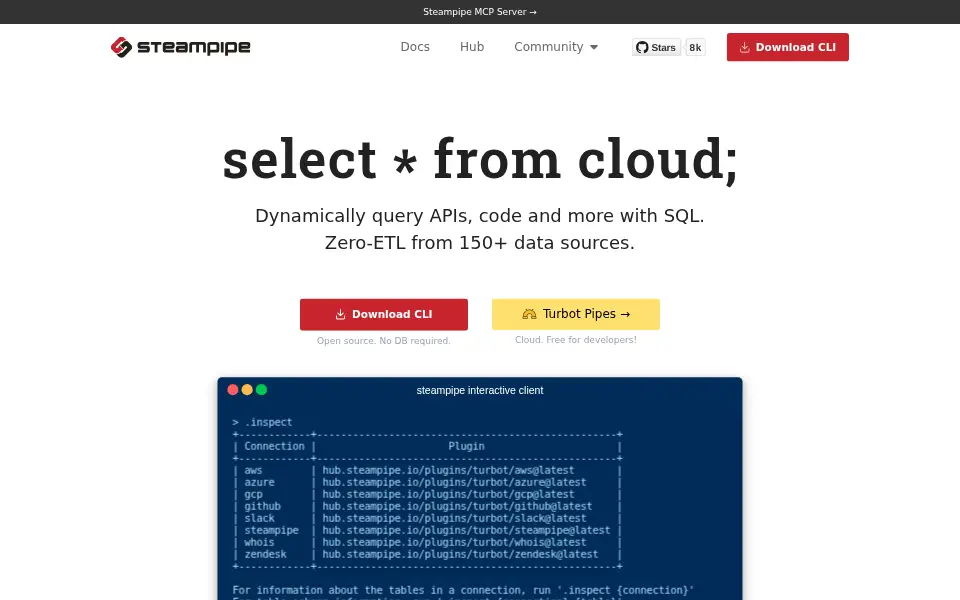The height and width of the screenshot is (600, 960).
Task: Open the GitHub Stars button
Action: pyautogui.click(x=656, y=47)
